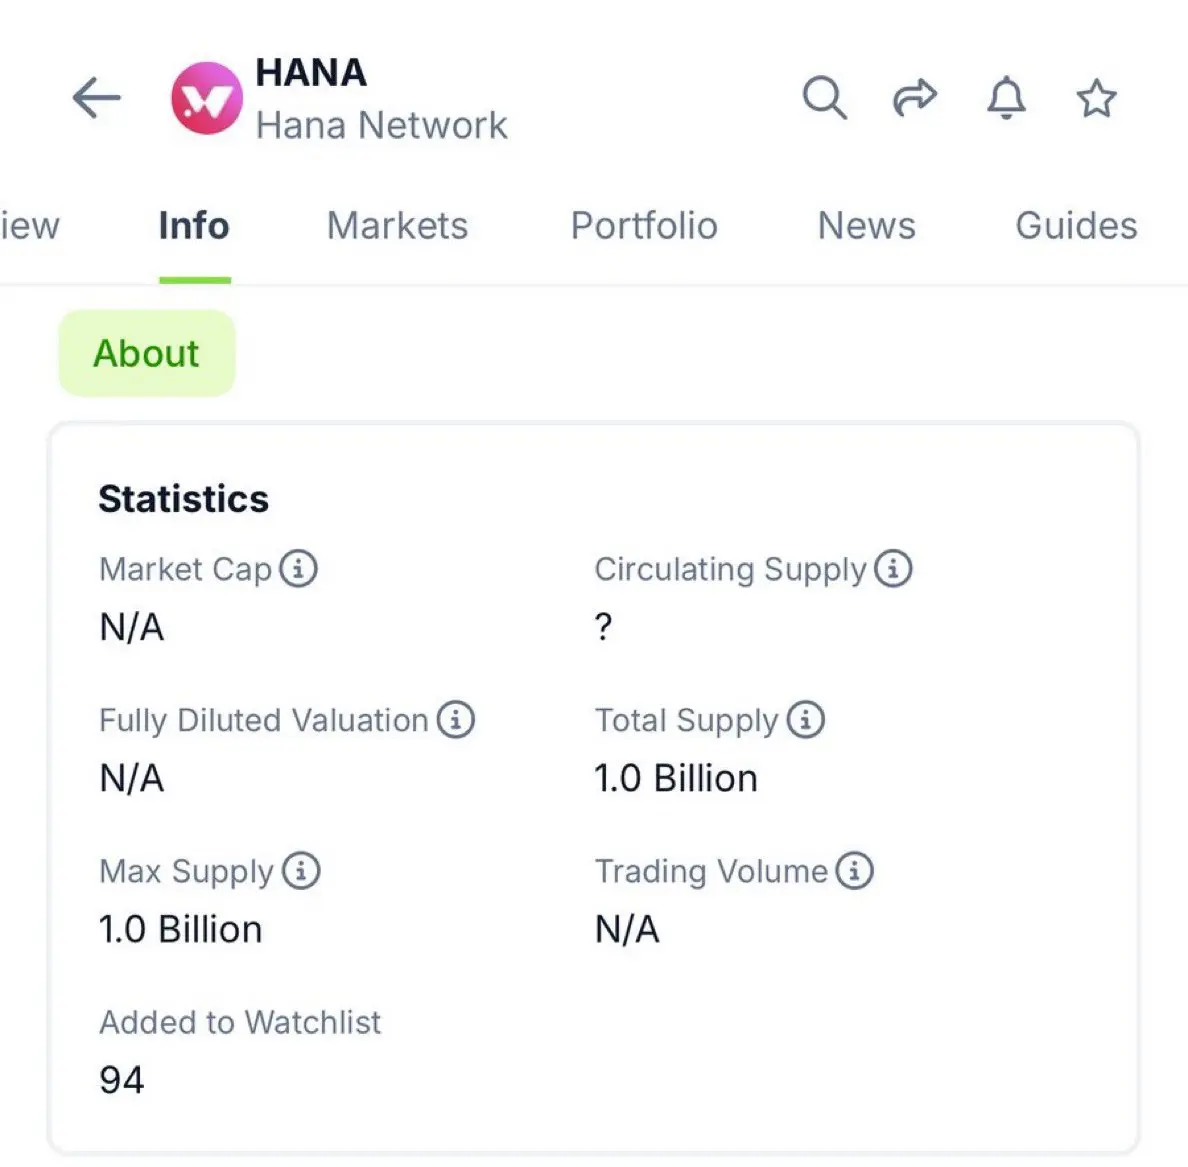Viewport: 1188px width, 1167px height.
Task: Show Market Cap info tooltip
Action: click(x=299, y=568)
